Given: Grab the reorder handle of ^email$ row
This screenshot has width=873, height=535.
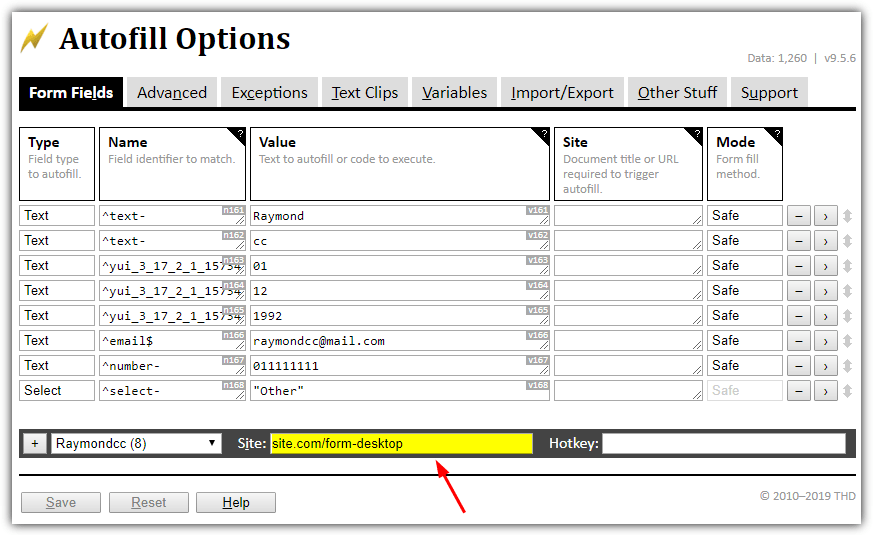Looking at the screenshot, I should [x=847, y=341].
